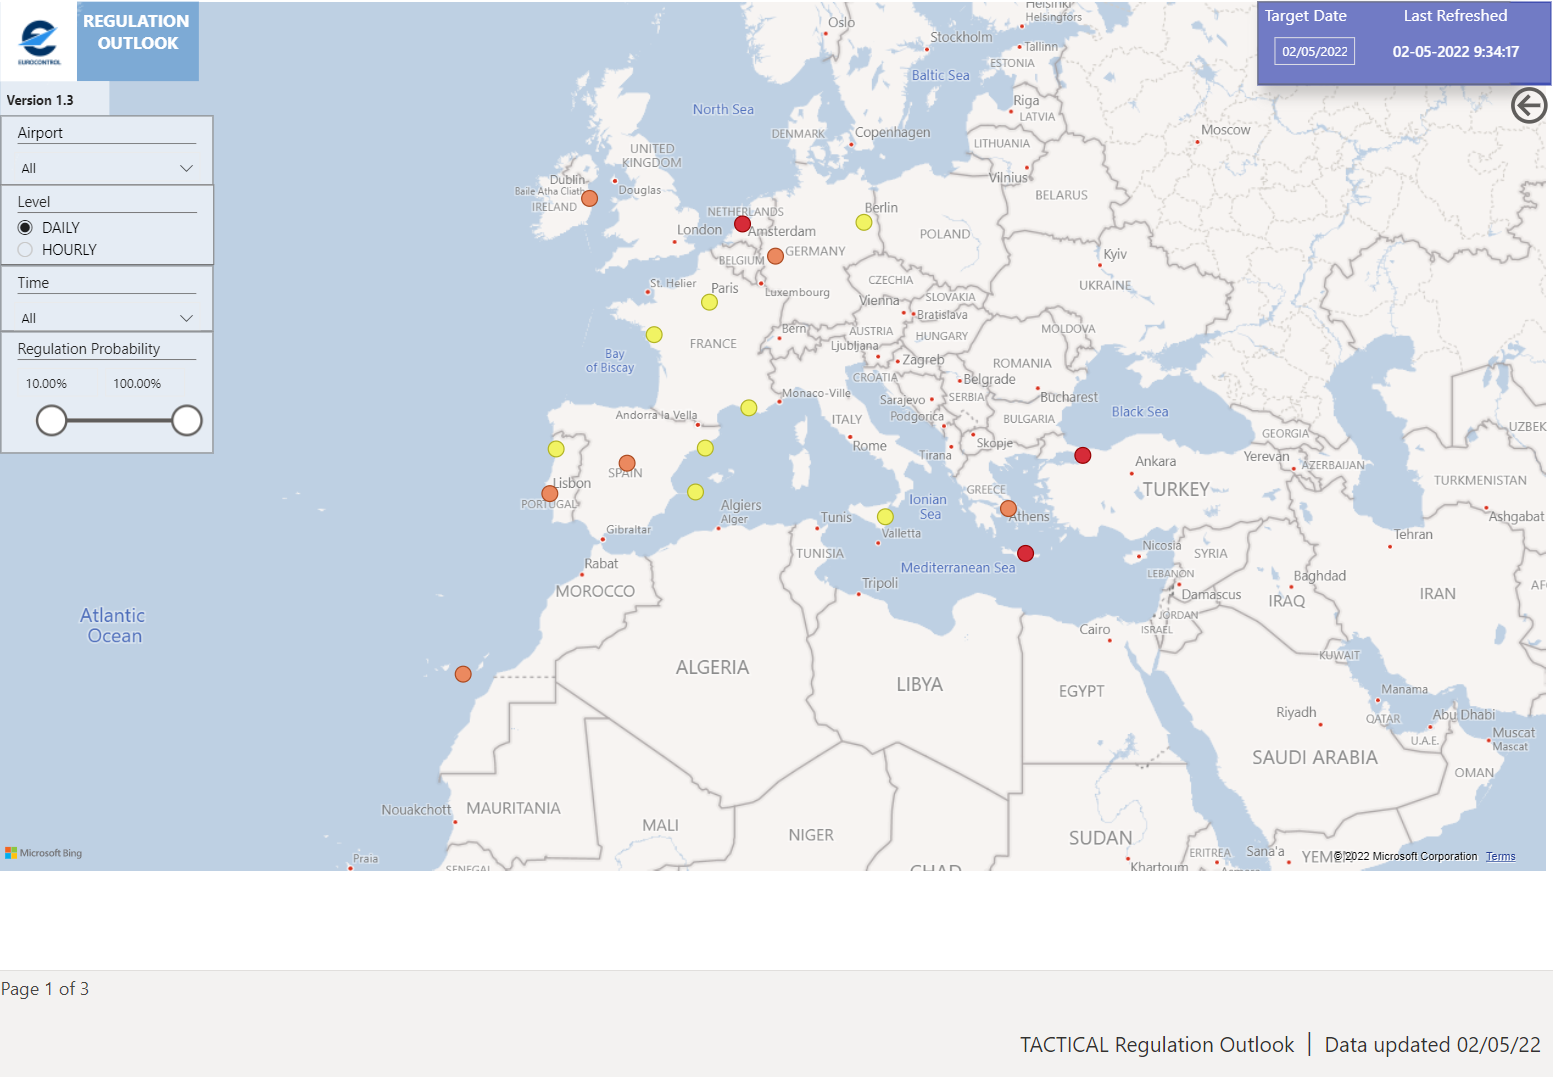The width and height of the screenshot is (1553, 1077).
Task: Click the Regulation Probability label
Action: (x=89, y=349)
